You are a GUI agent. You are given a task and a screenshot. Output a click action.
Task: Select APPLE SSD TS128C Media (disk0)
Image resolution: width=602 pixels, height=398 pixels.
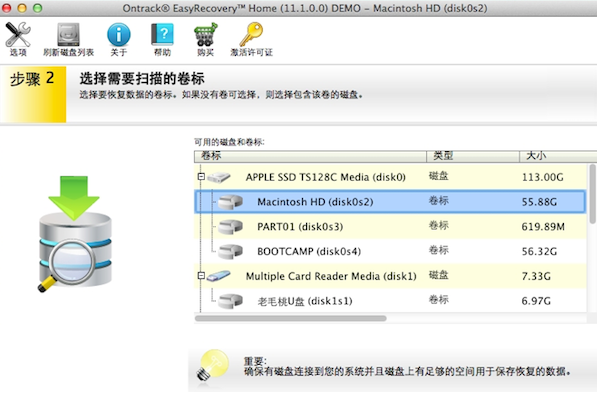(390, 177)
